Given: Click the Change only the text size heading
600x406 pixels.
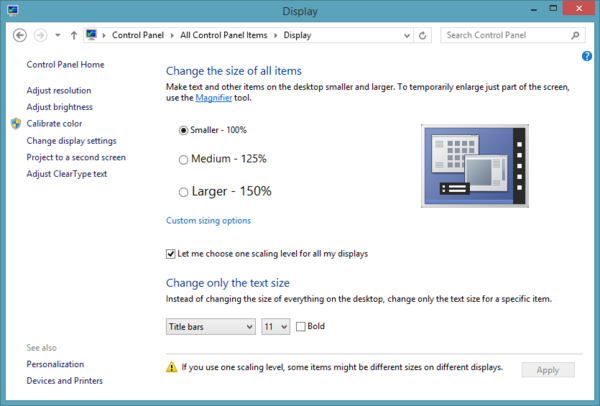Looking at the screenshot, I should (x=228, y=283).
